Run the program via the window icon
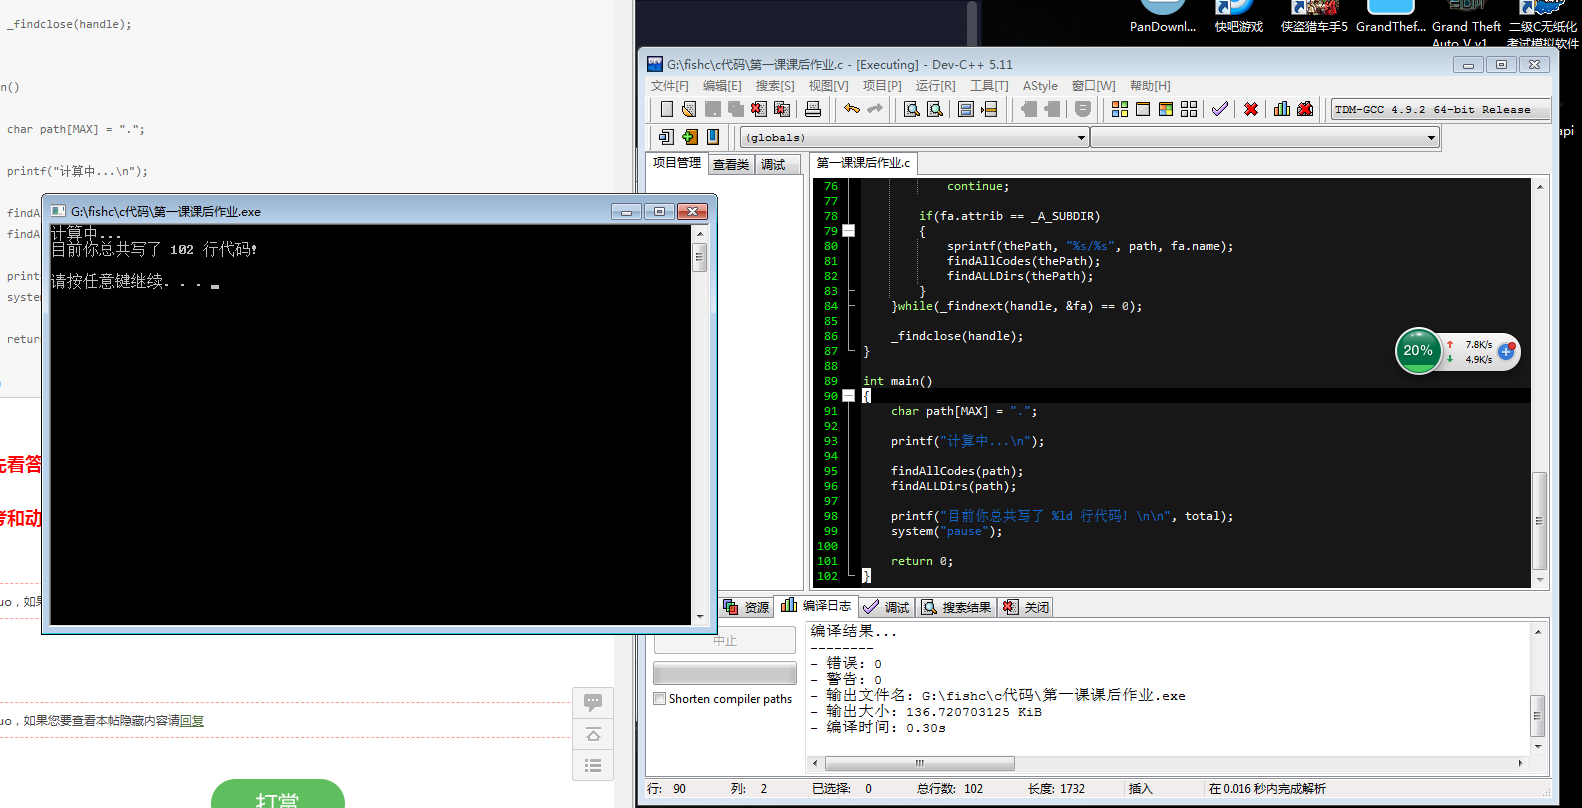 click(1143, 109)
